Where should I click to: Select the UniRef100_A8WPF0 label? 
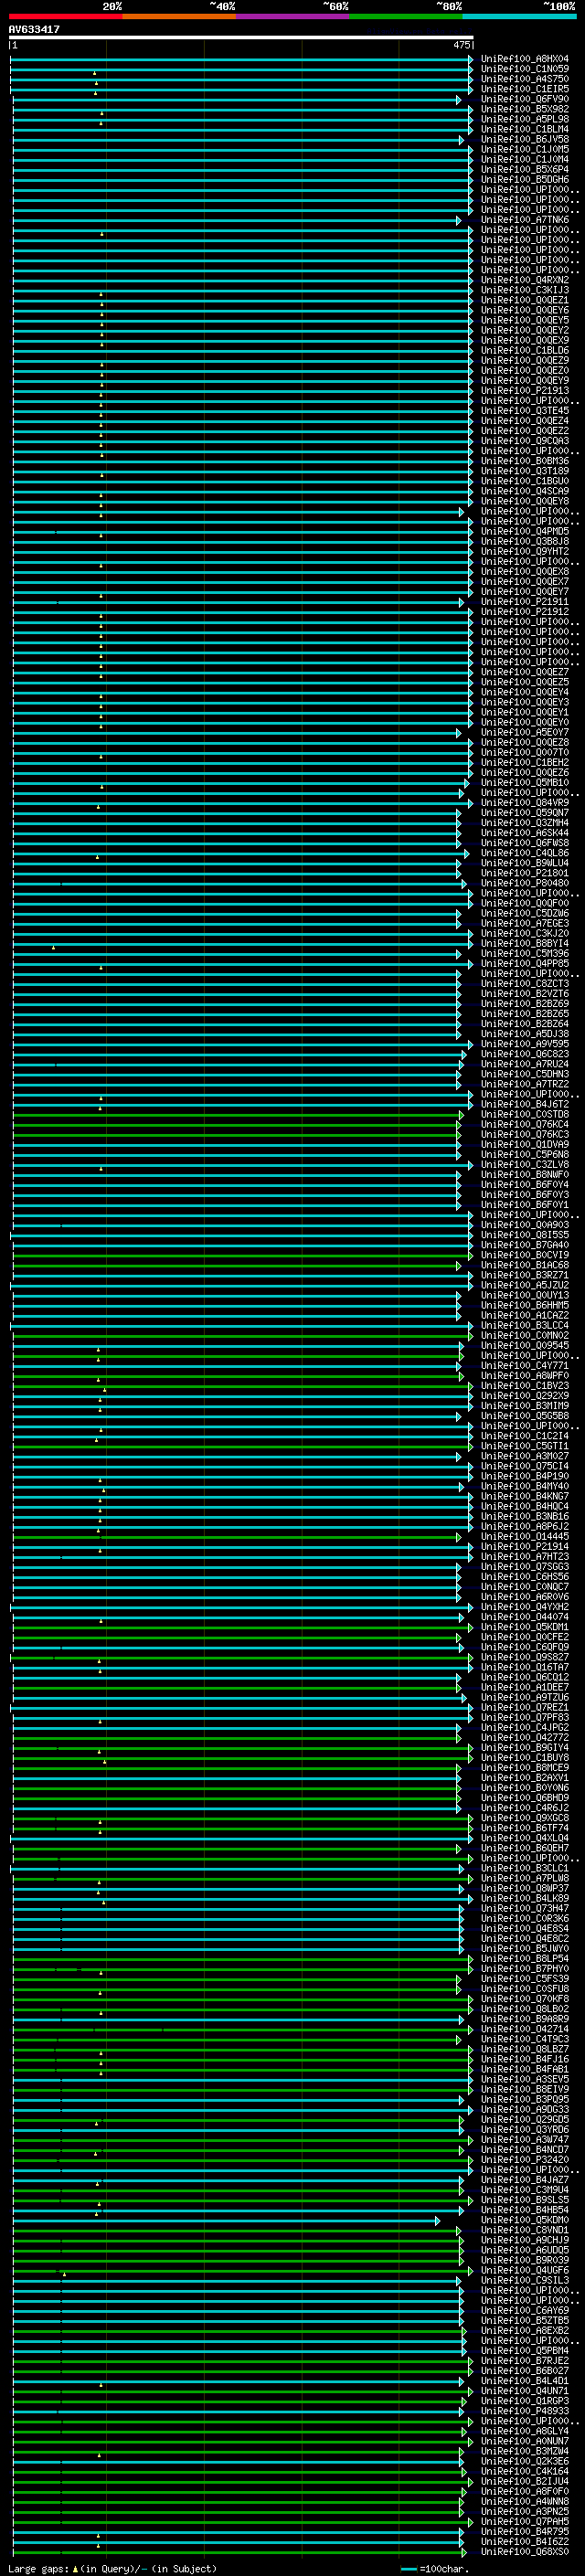pyautogui.click(x=525, y=1376)
